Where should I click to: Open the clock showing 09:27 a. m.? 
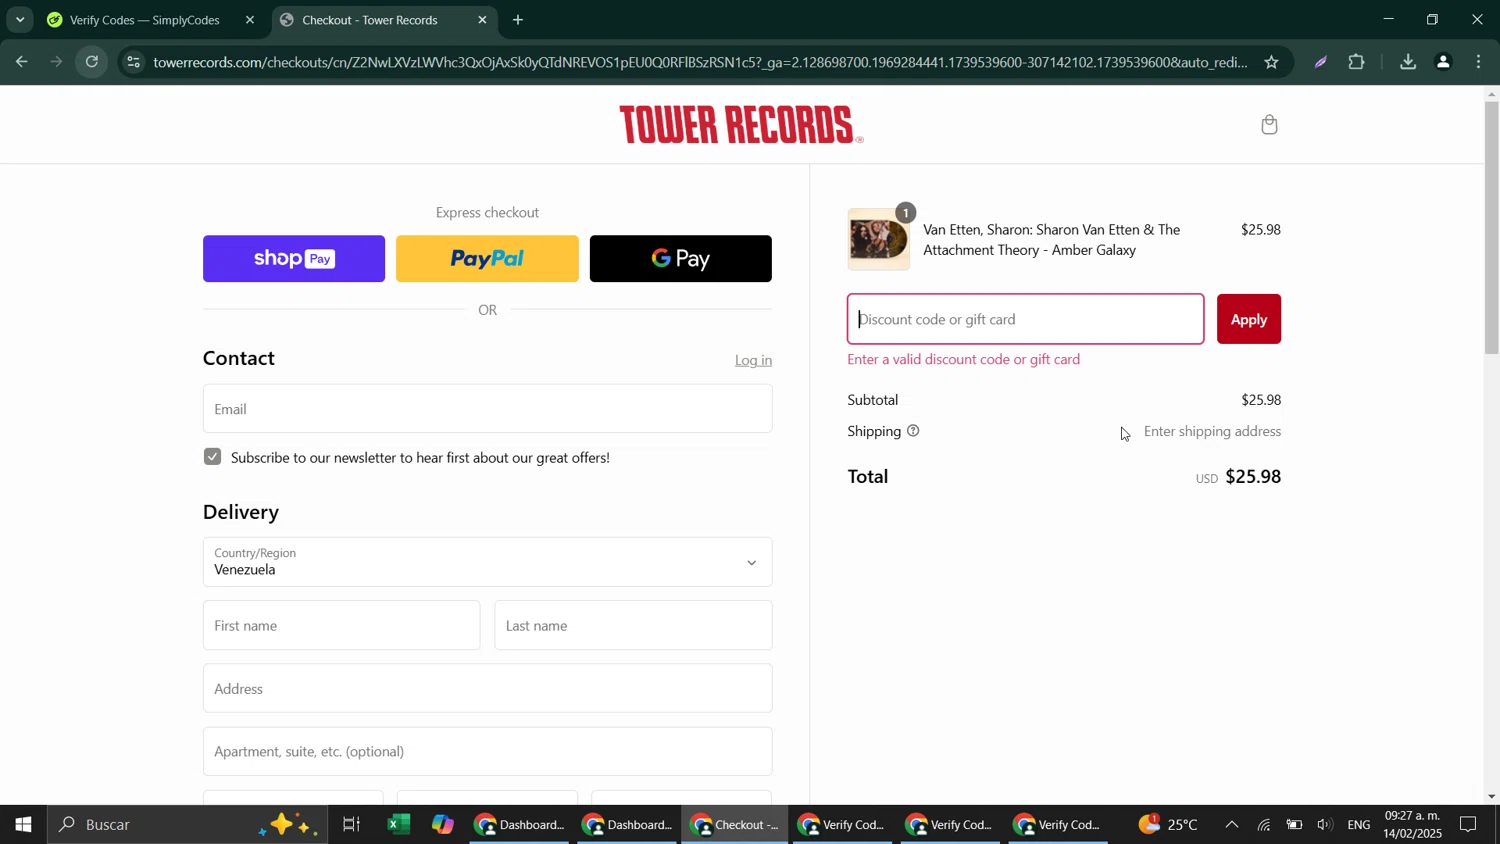(1412, 825)
